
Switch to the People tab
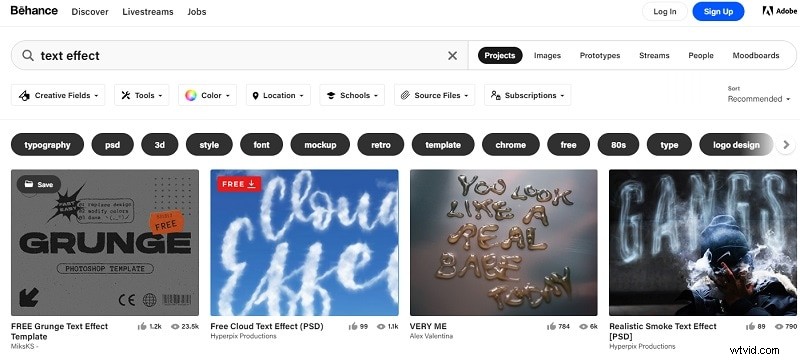[x=701, y=56]
